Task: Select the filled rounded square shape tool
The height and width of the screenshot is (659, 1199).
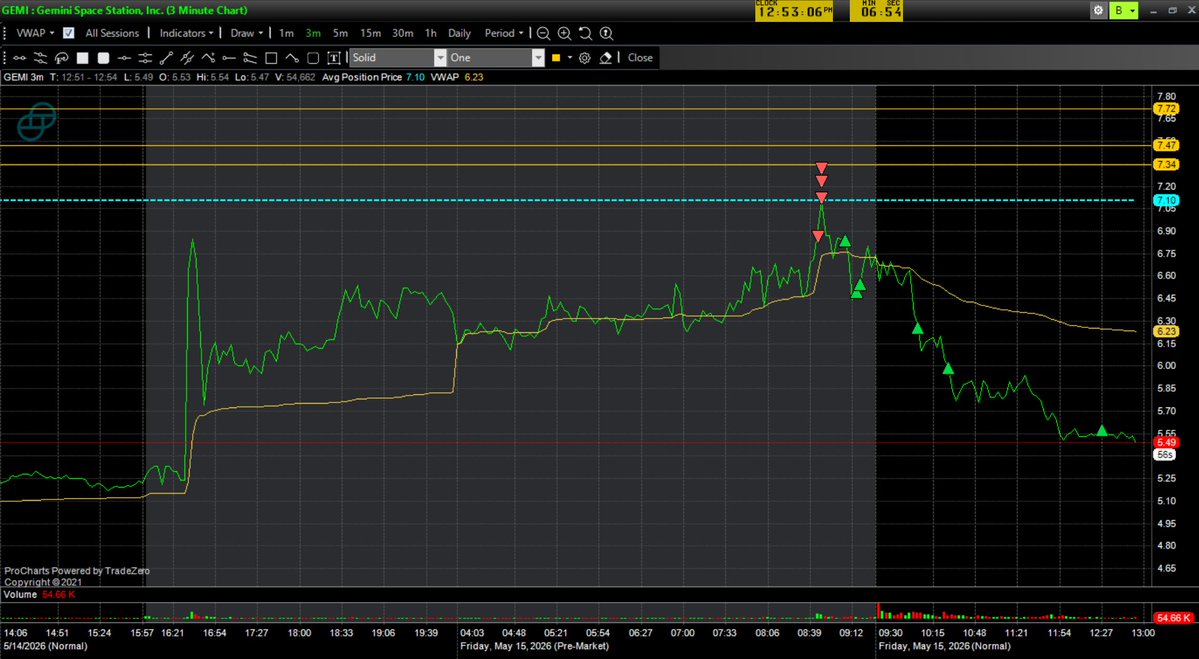Action: (103, 57)
